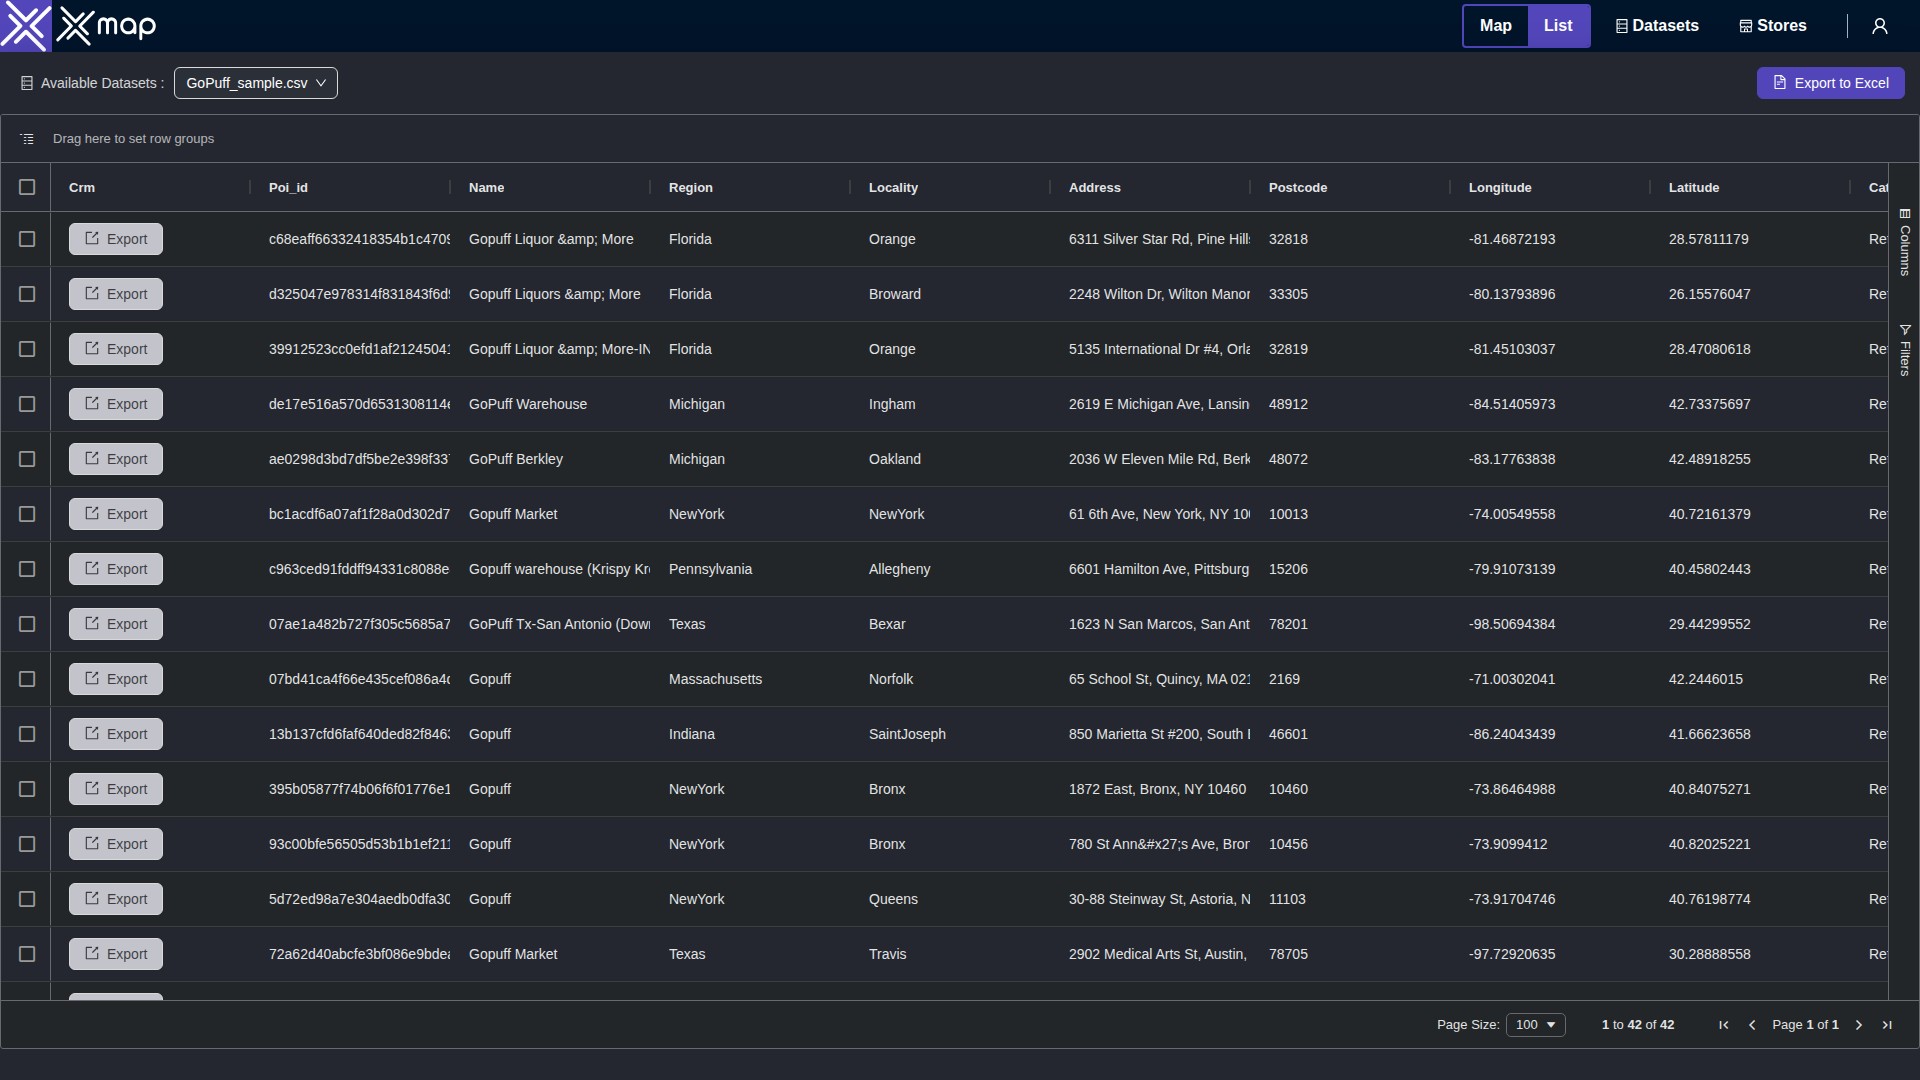Open the GoPuff_sample.csv datasets dropdown
The height and width of the screenshot is (1080, 1920).
(x=256, y=83)
